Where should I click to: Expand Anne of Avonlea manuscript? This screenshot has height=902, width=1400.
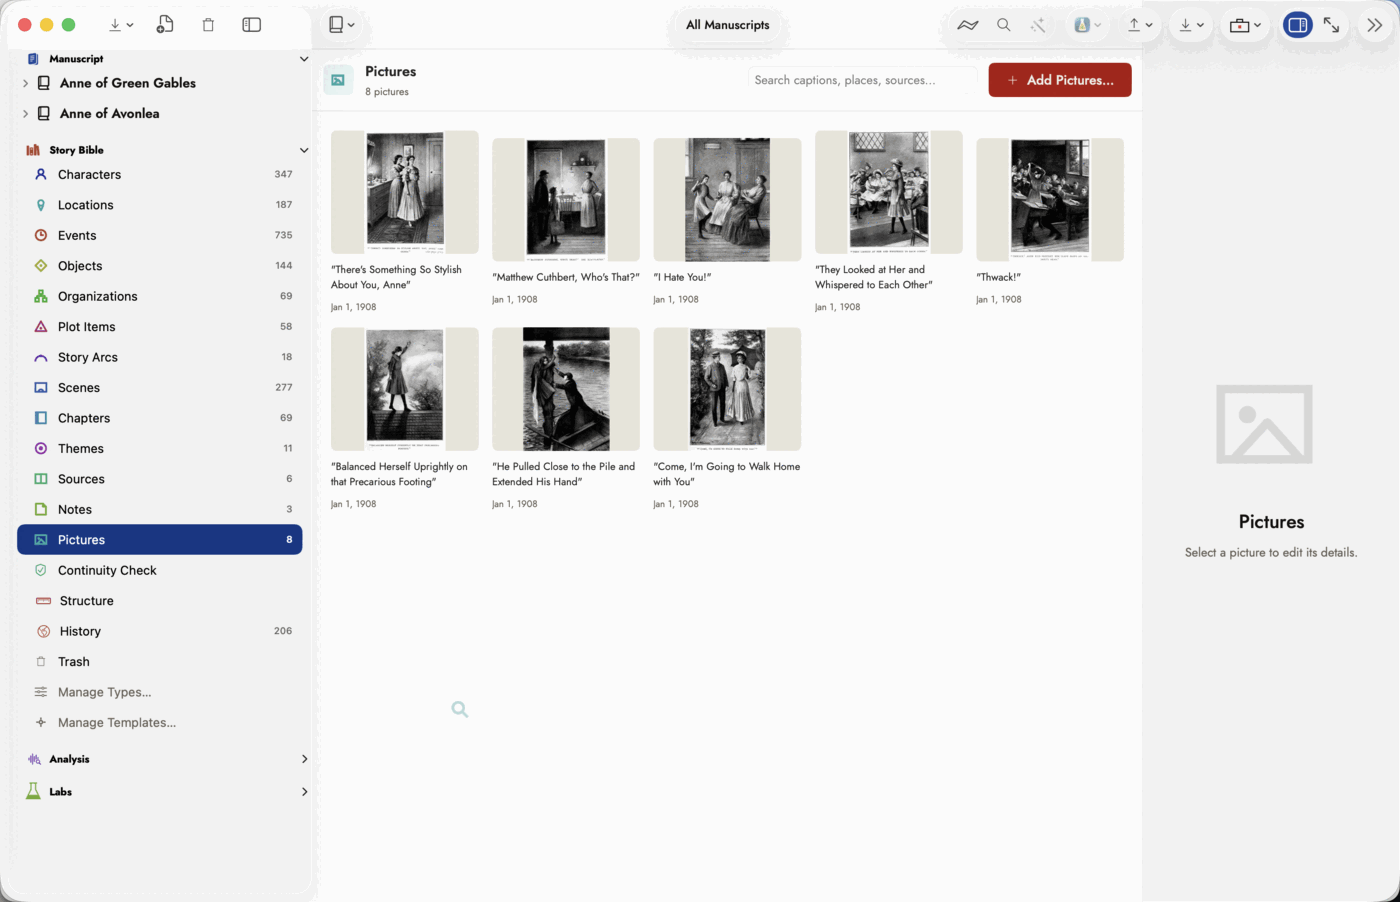tap(25, 114)
